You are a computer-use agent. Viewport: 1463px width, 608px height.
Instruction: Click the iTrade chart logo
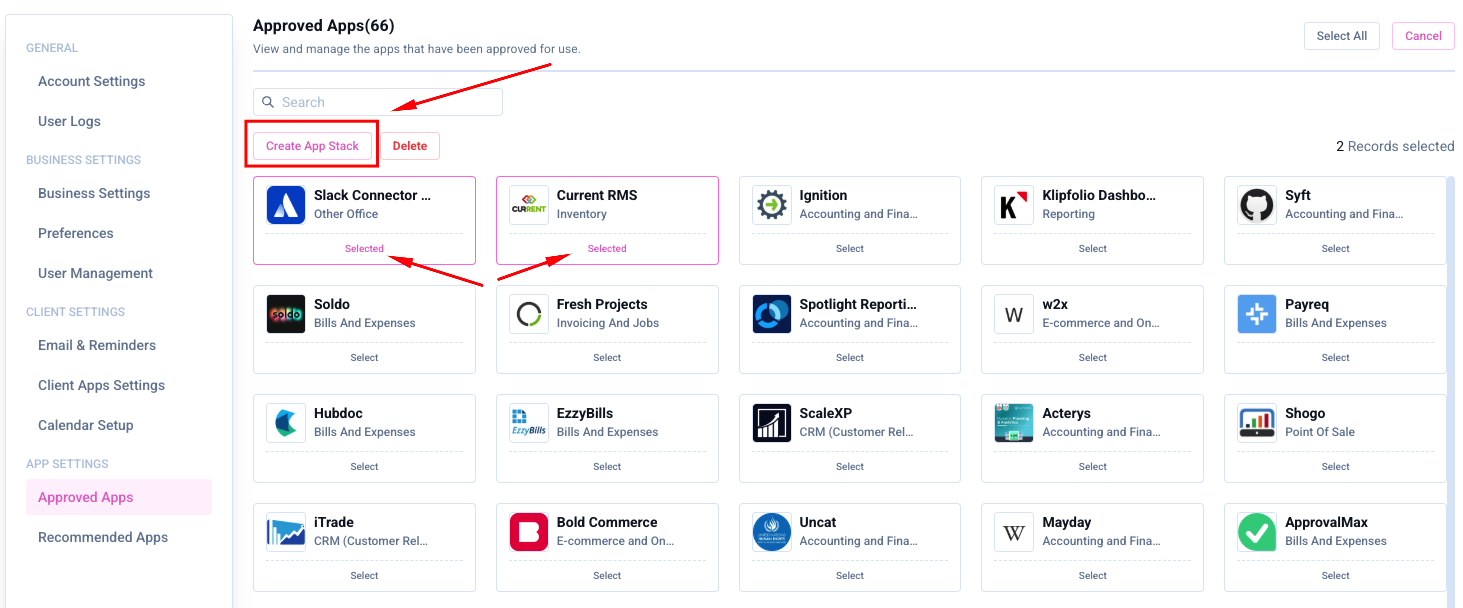(x=286, y=532)
